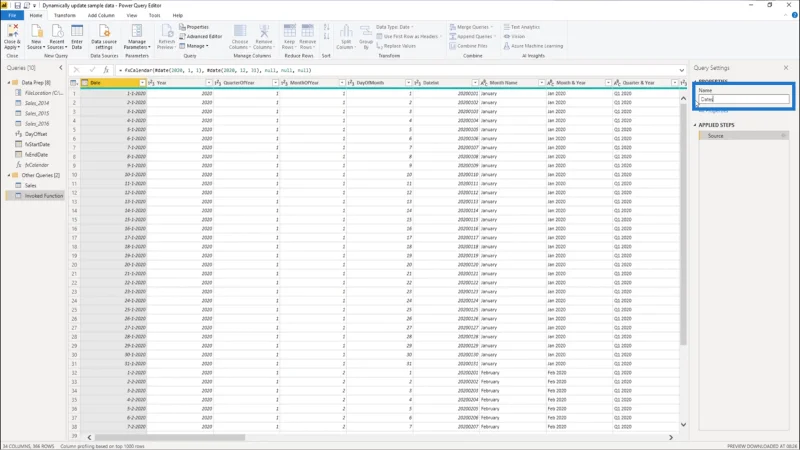
Task: Cancel formula edit with X icon
Action: 77,70
